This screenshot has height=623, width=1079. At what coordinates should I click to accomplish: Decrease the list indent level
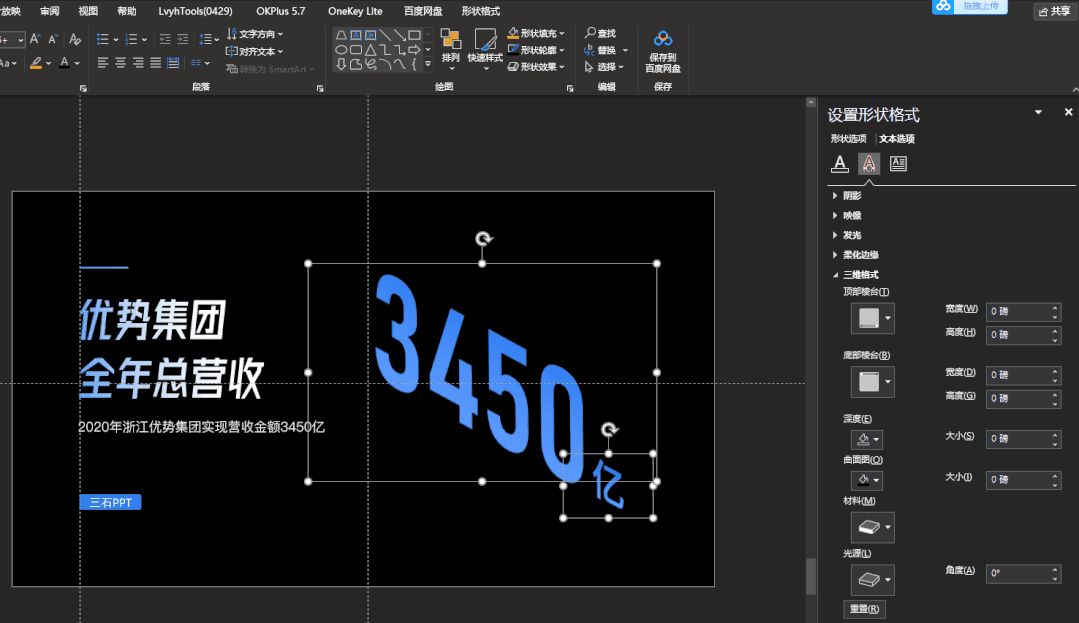[165, 39]
